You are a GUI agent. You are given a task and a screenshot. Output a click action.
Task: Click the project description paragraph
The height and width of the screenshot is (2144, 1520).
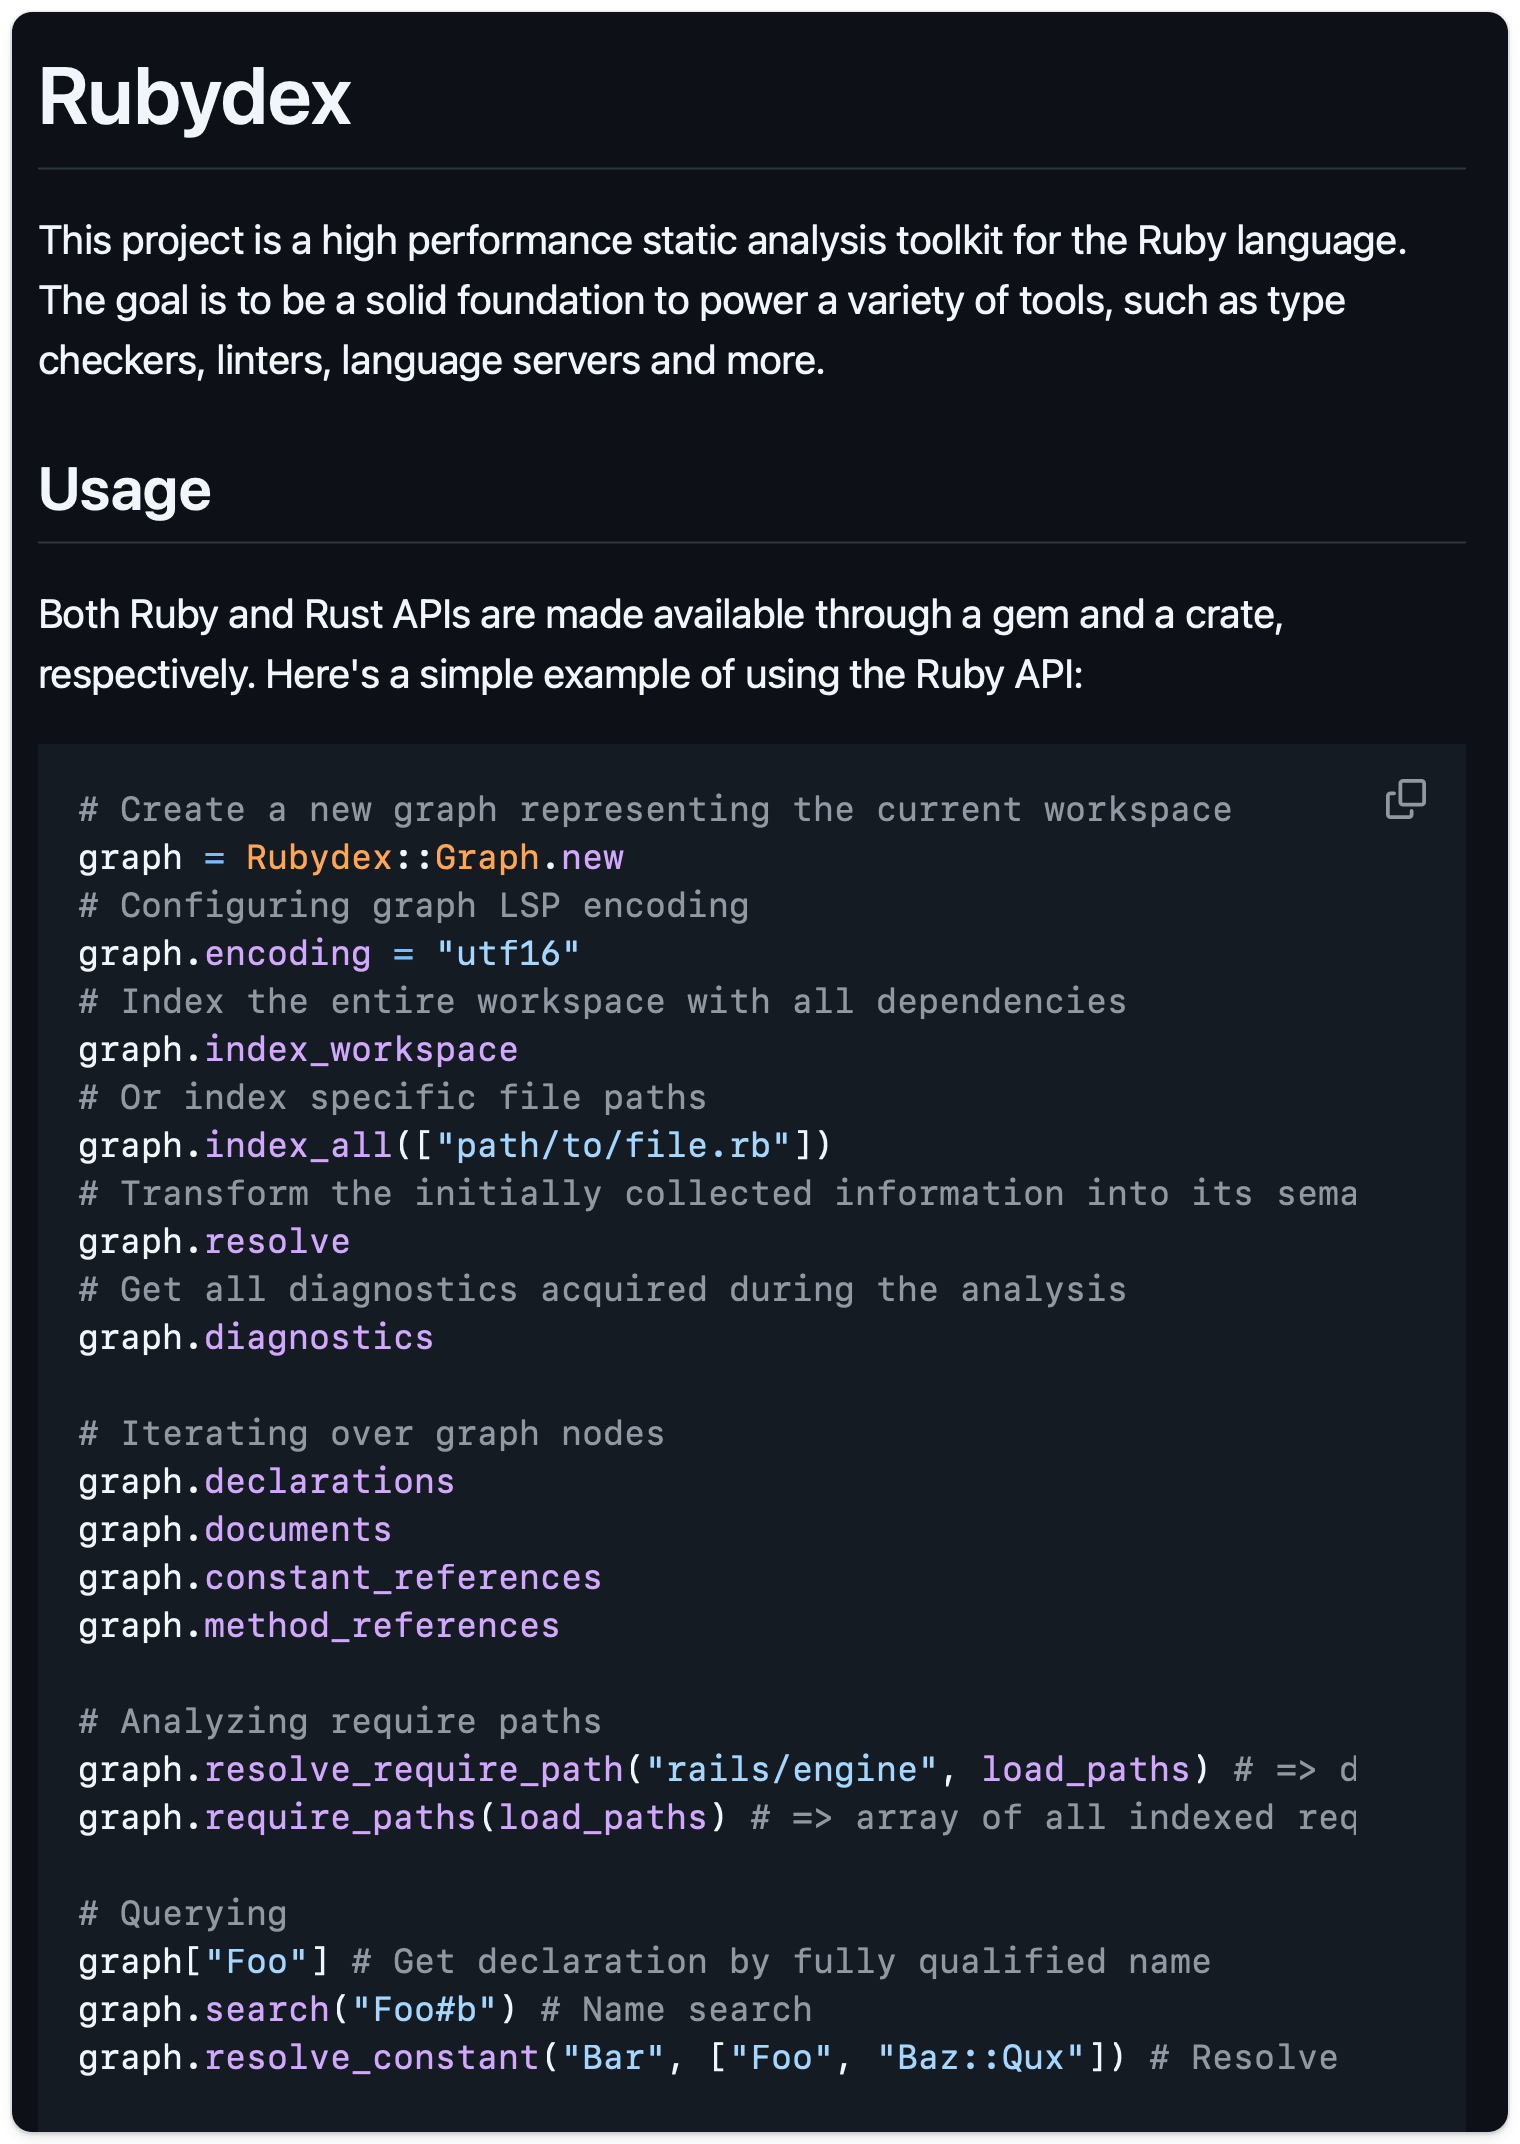tap(720, 300)
